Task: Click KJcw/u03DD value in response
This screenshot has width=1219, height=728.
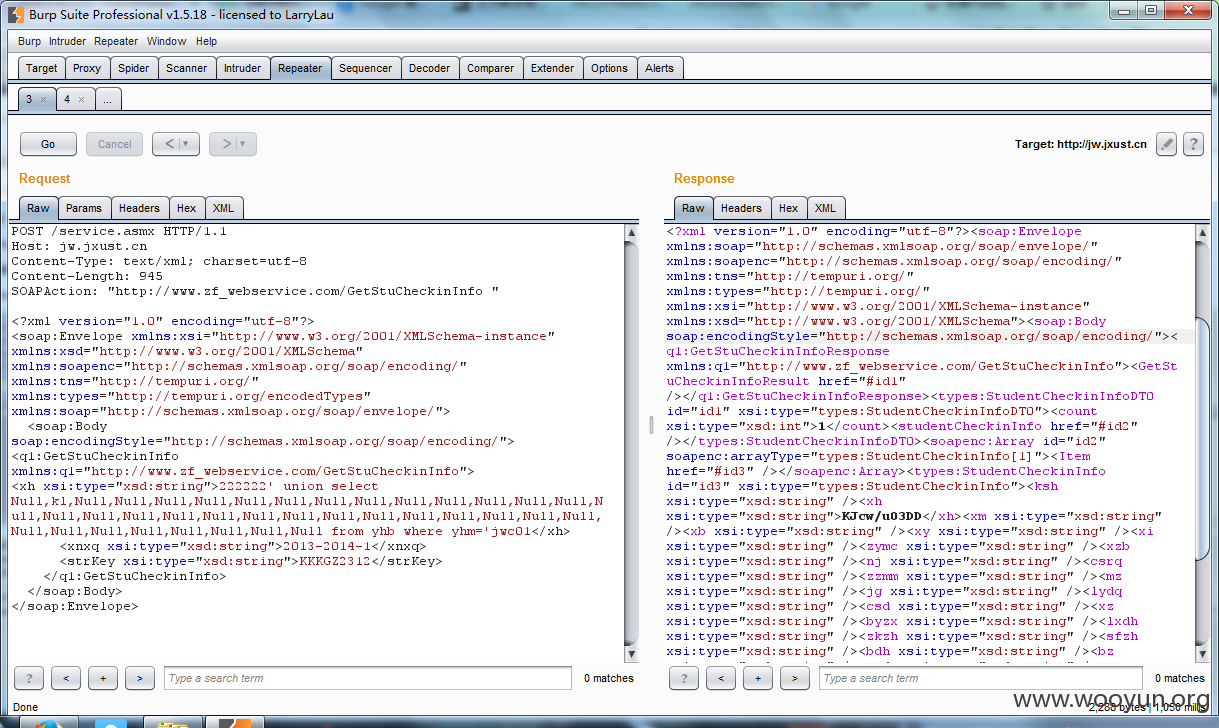Action: click(x=881, y=516)
